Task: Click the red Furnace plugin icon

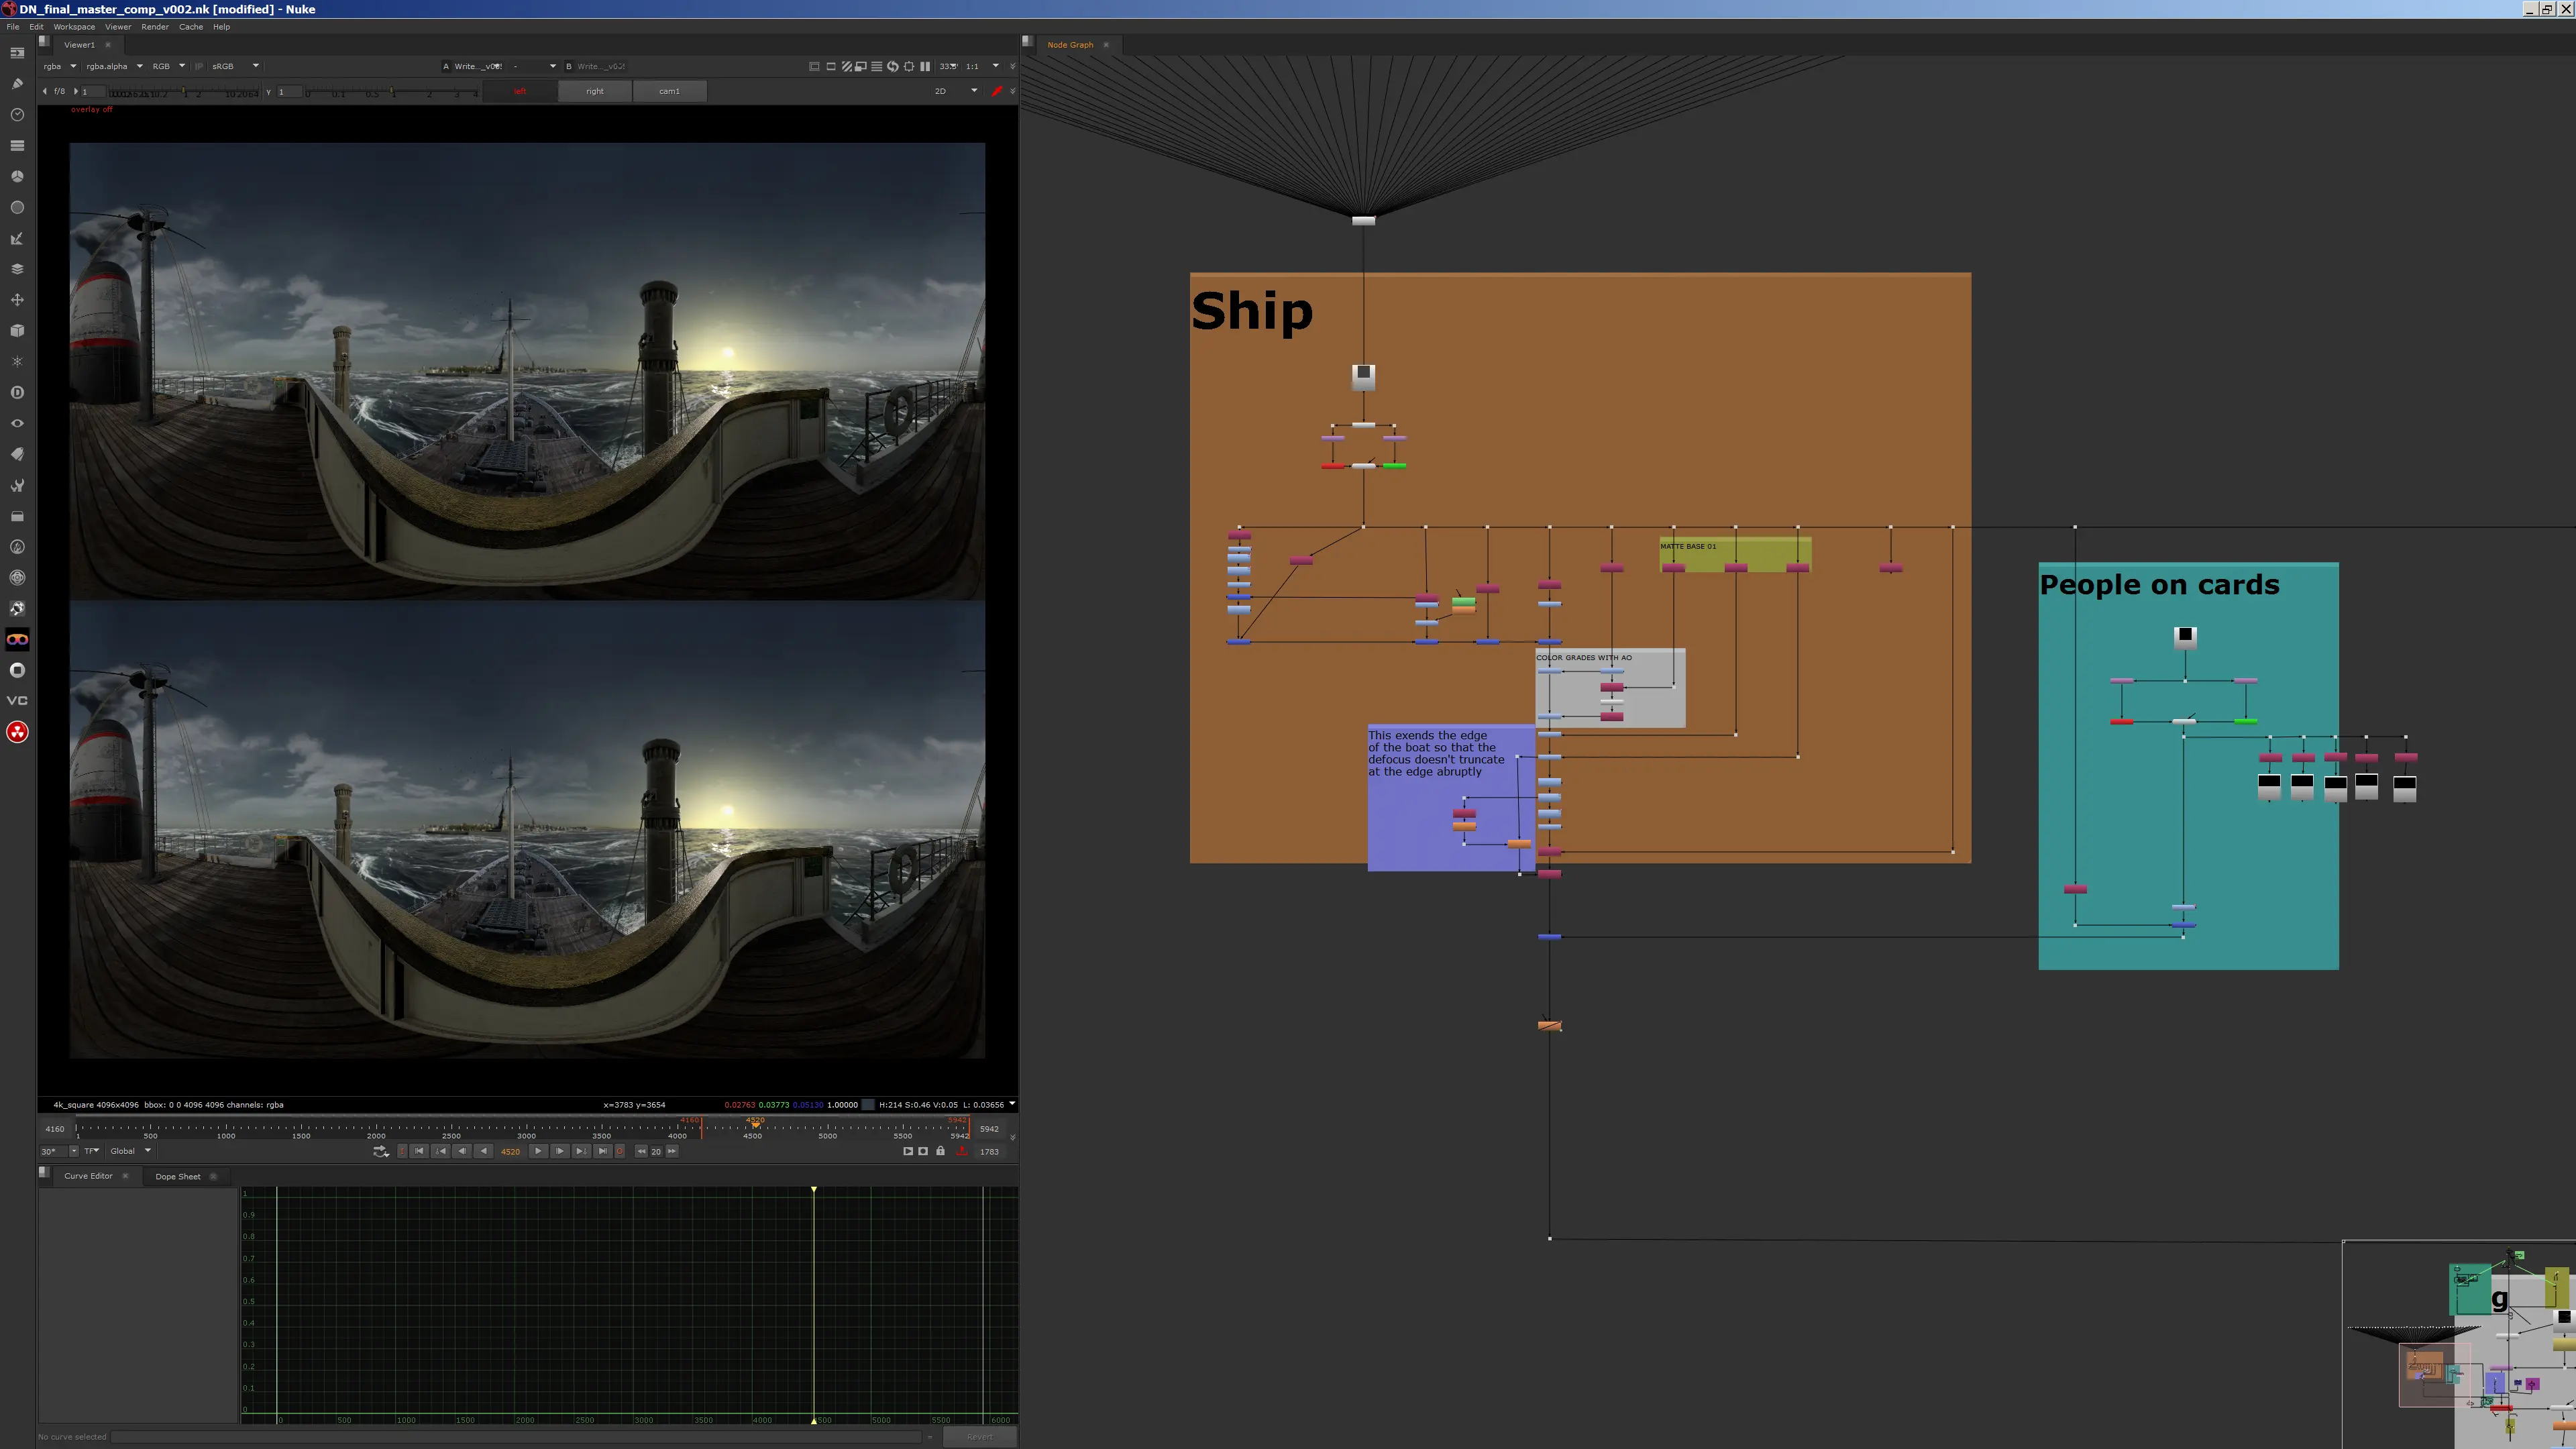Action: (17, 732)
